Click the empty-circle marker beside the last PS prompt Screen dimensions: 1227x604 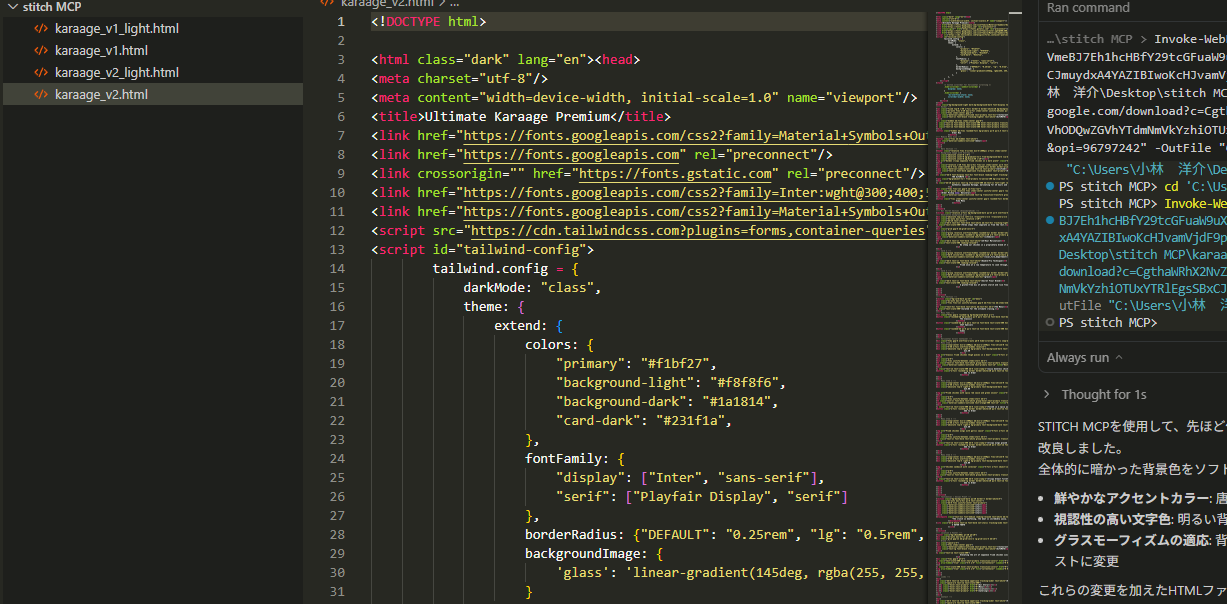coord(1049,323)
